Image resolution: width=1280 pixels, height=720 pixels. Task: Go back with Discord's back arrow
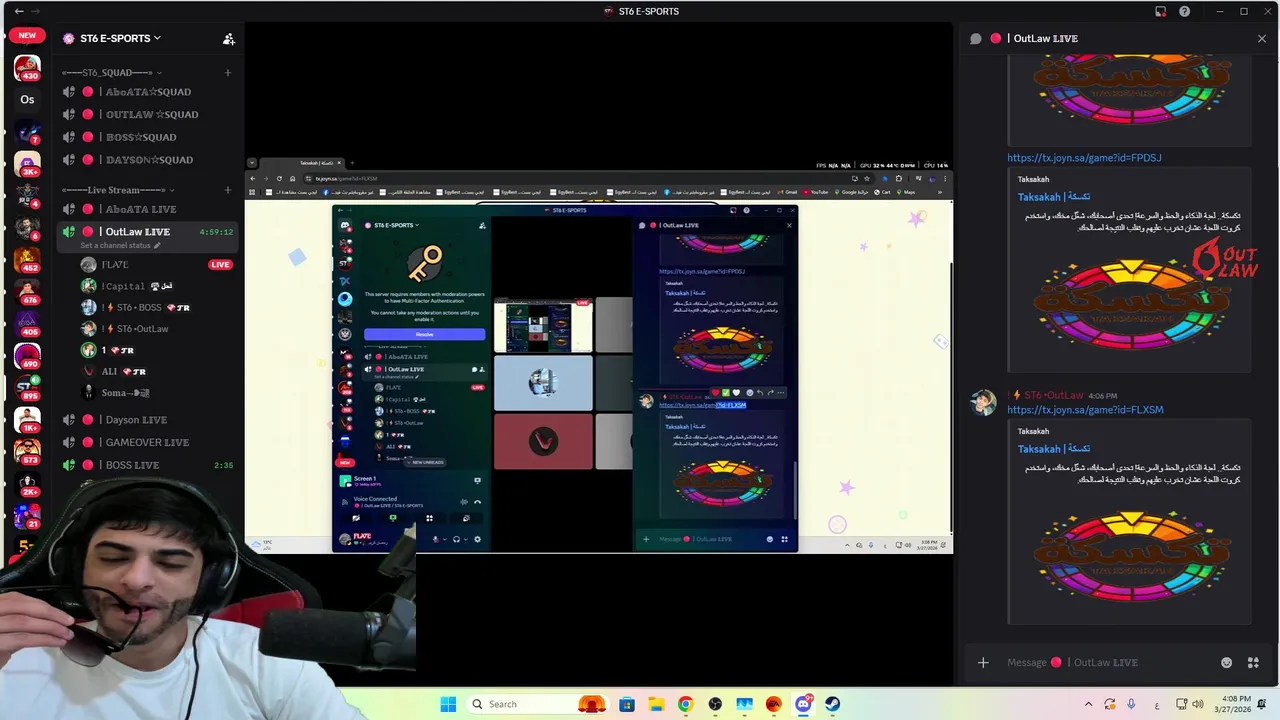point(19,11)
